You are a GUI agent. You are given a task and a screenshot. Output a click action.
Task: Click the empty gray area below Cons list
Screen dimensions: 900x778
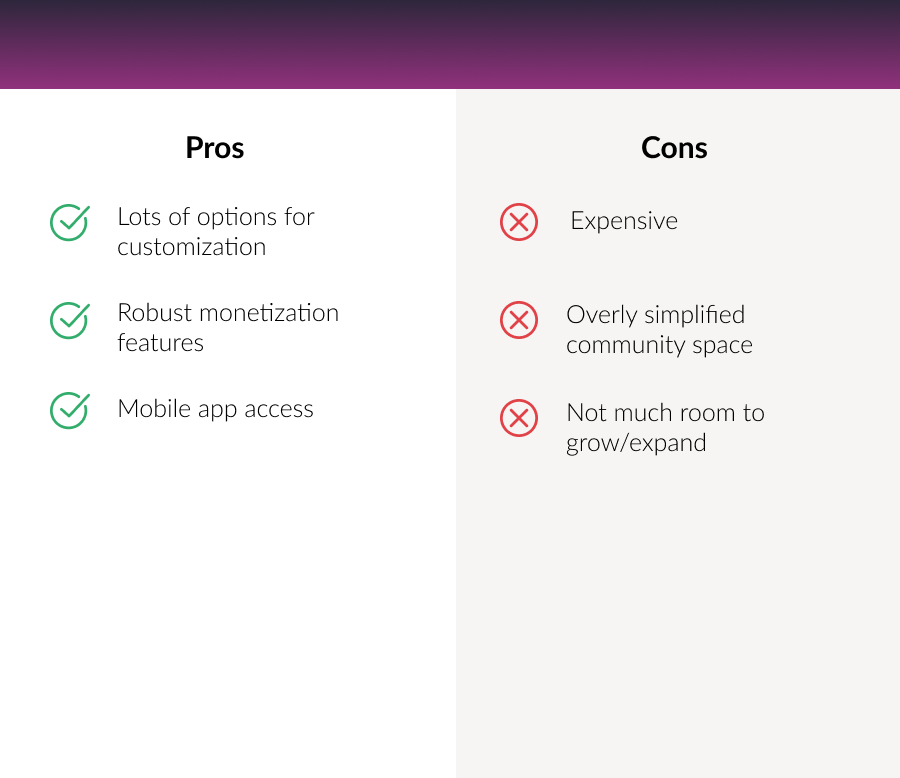[x=678, y=620]
